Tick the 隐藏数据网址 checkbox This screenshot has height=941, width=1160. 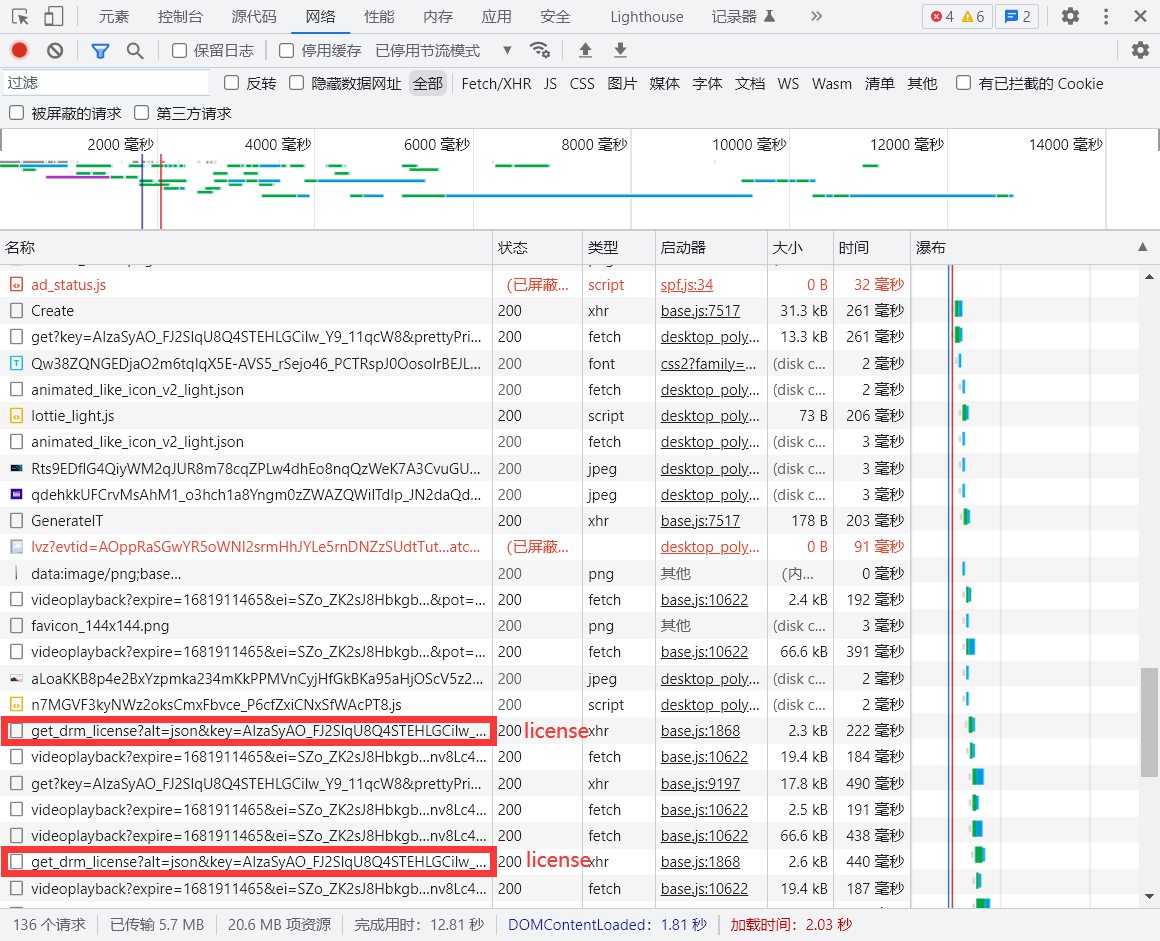[297, 83]
